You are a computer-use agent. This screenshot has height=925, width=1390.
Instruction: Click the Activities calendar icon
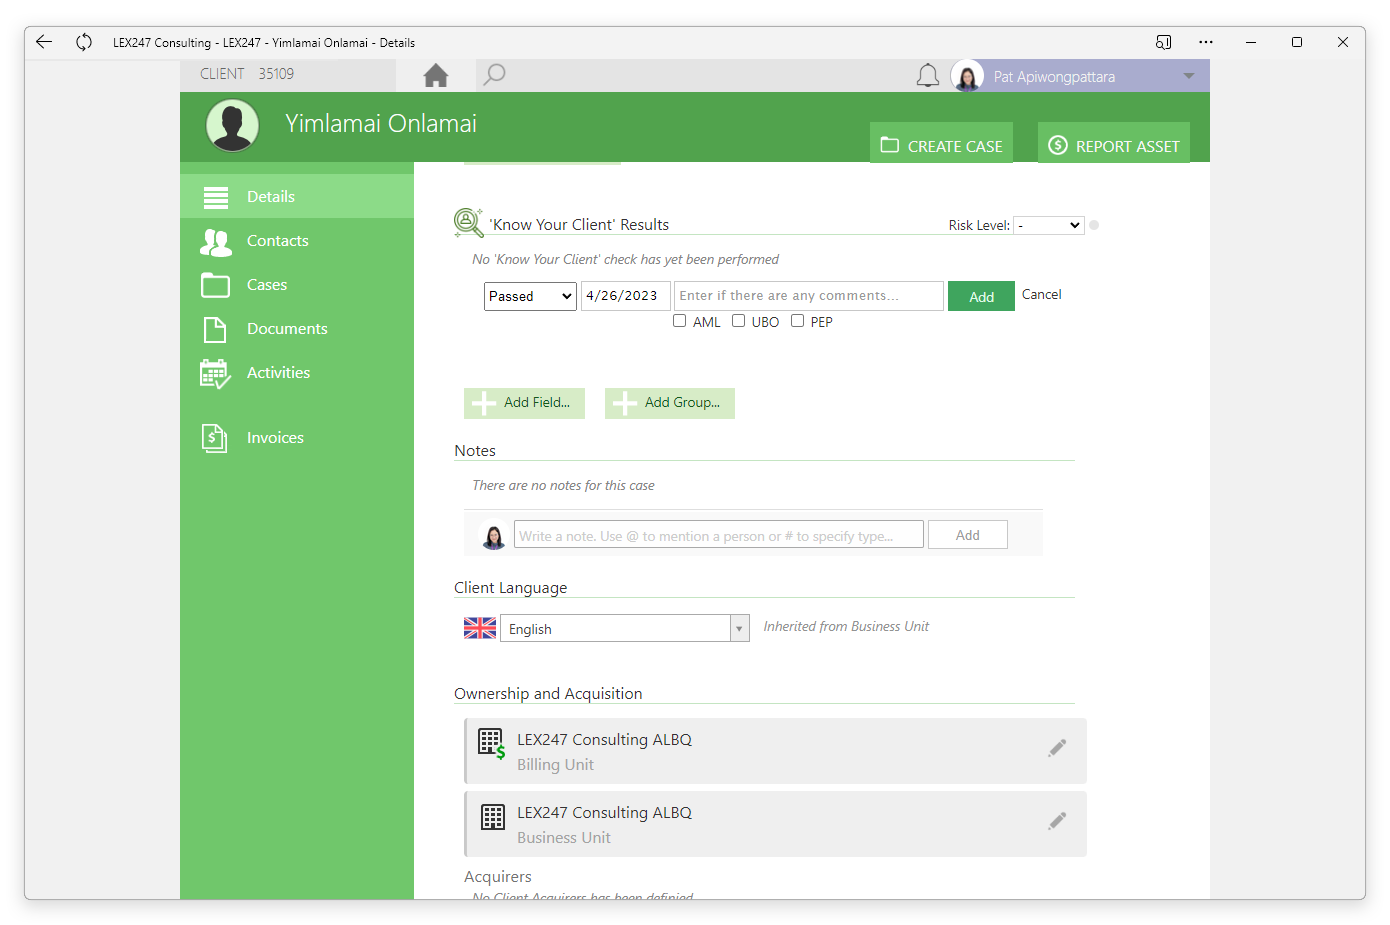(x=215, y=373)
